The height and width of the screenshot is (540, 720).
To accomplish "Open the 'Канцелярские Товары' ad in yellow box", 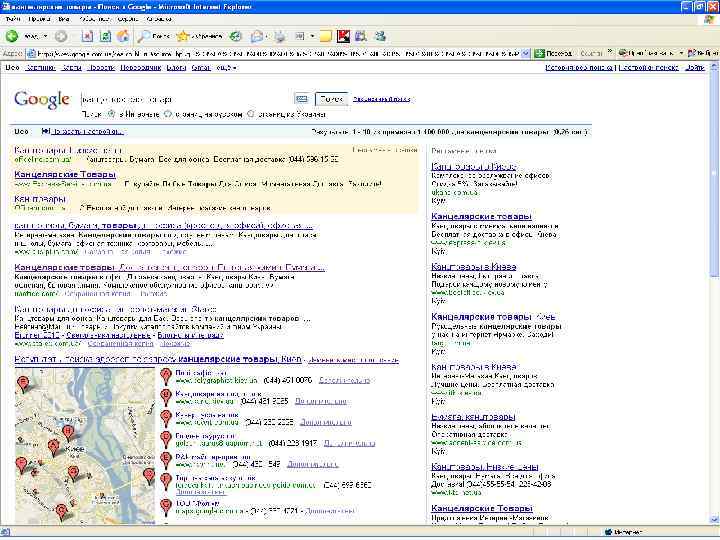I will click(x=65, y=174).
